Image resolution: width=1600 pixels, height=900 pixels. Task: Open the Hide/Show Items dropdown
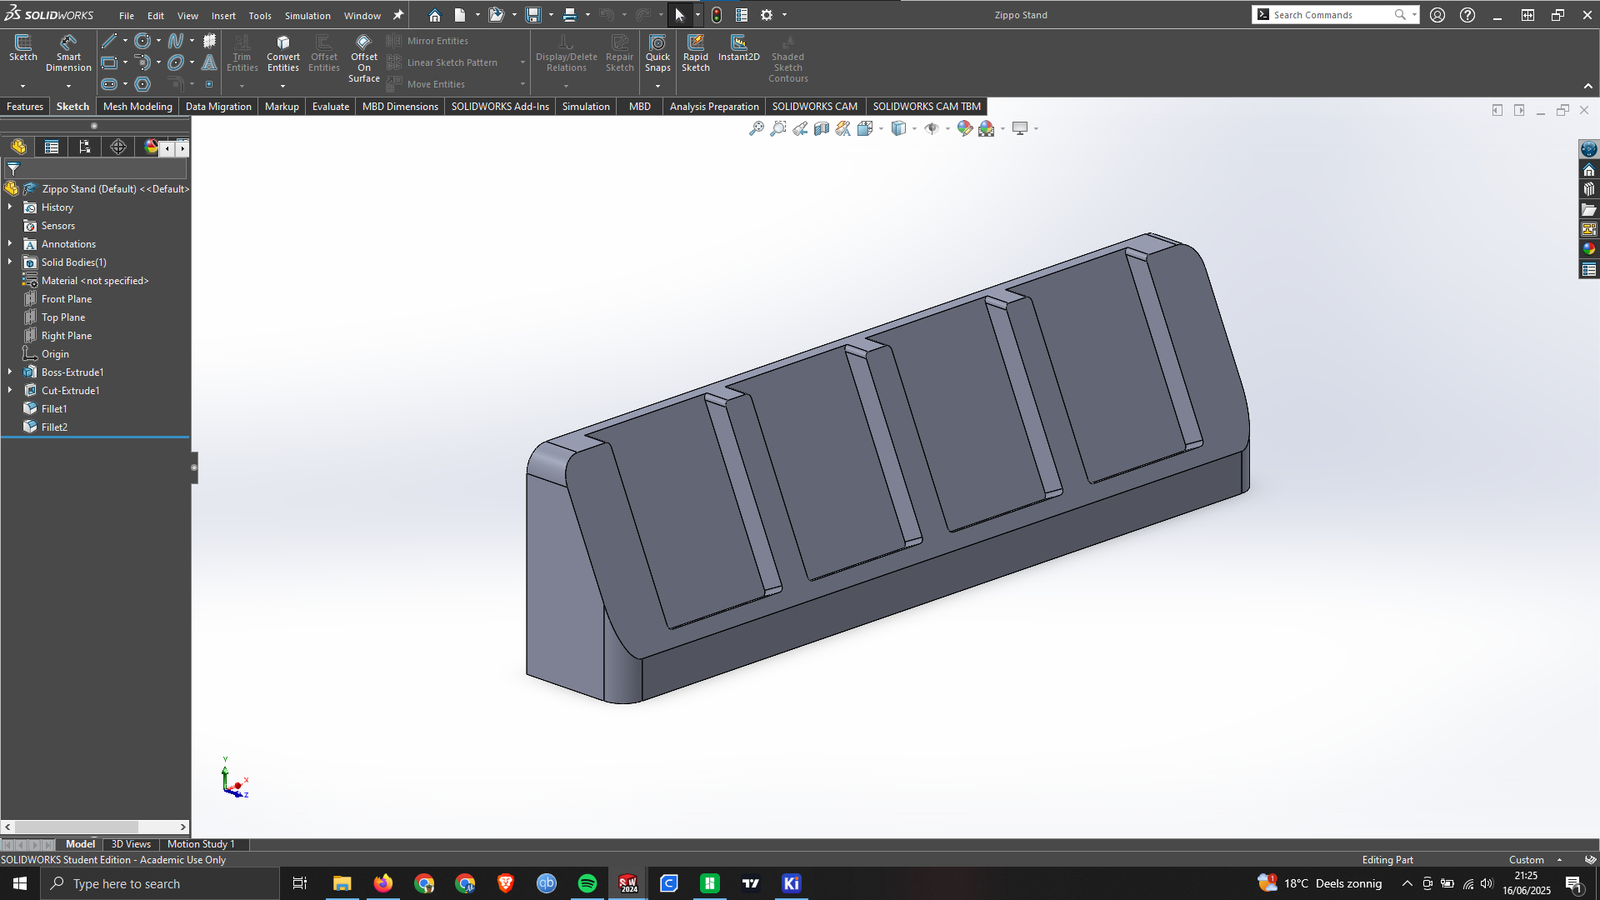pyautogui.click(x=946, y=129)
